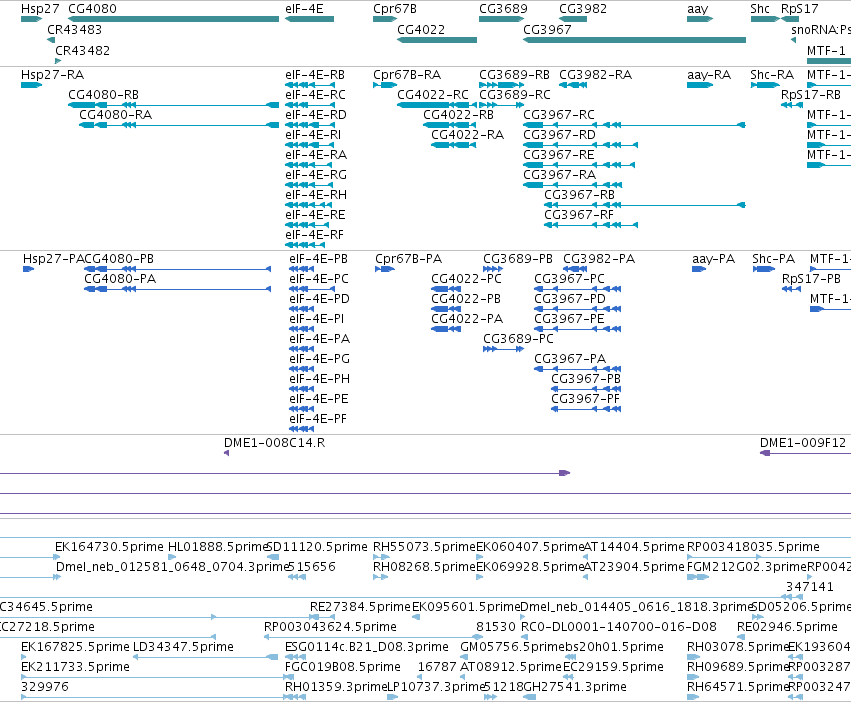Click the CG3982 gene name

(x=583, y=9)
